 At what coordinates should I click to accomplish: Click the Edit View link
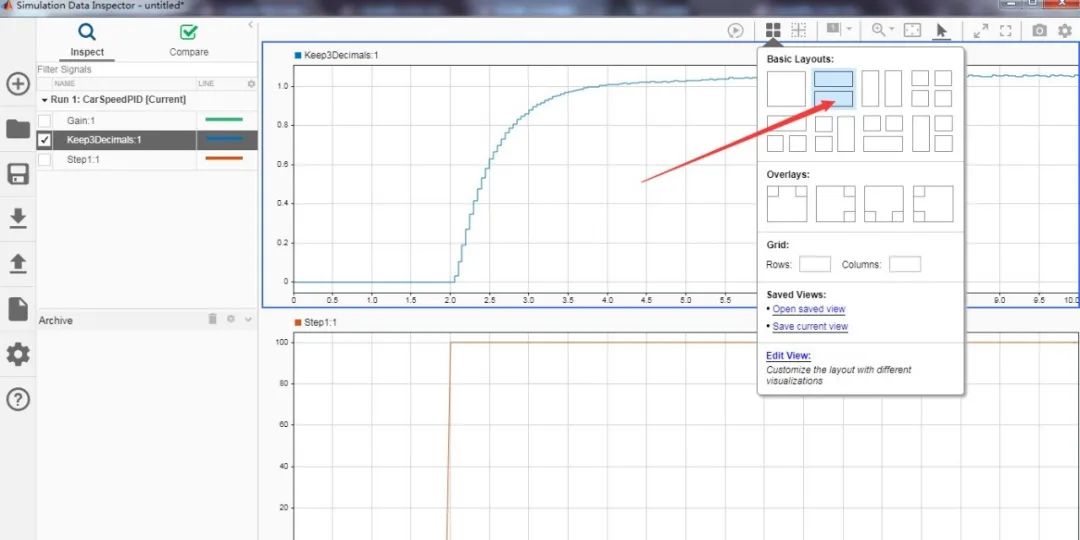(x=789, y=356)
